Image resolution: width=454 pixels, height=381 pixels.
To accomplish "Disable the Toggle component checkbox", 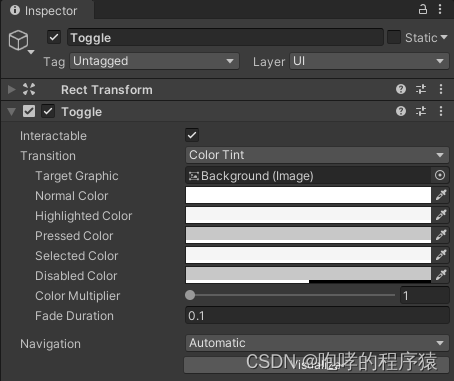I will (48, 111).
